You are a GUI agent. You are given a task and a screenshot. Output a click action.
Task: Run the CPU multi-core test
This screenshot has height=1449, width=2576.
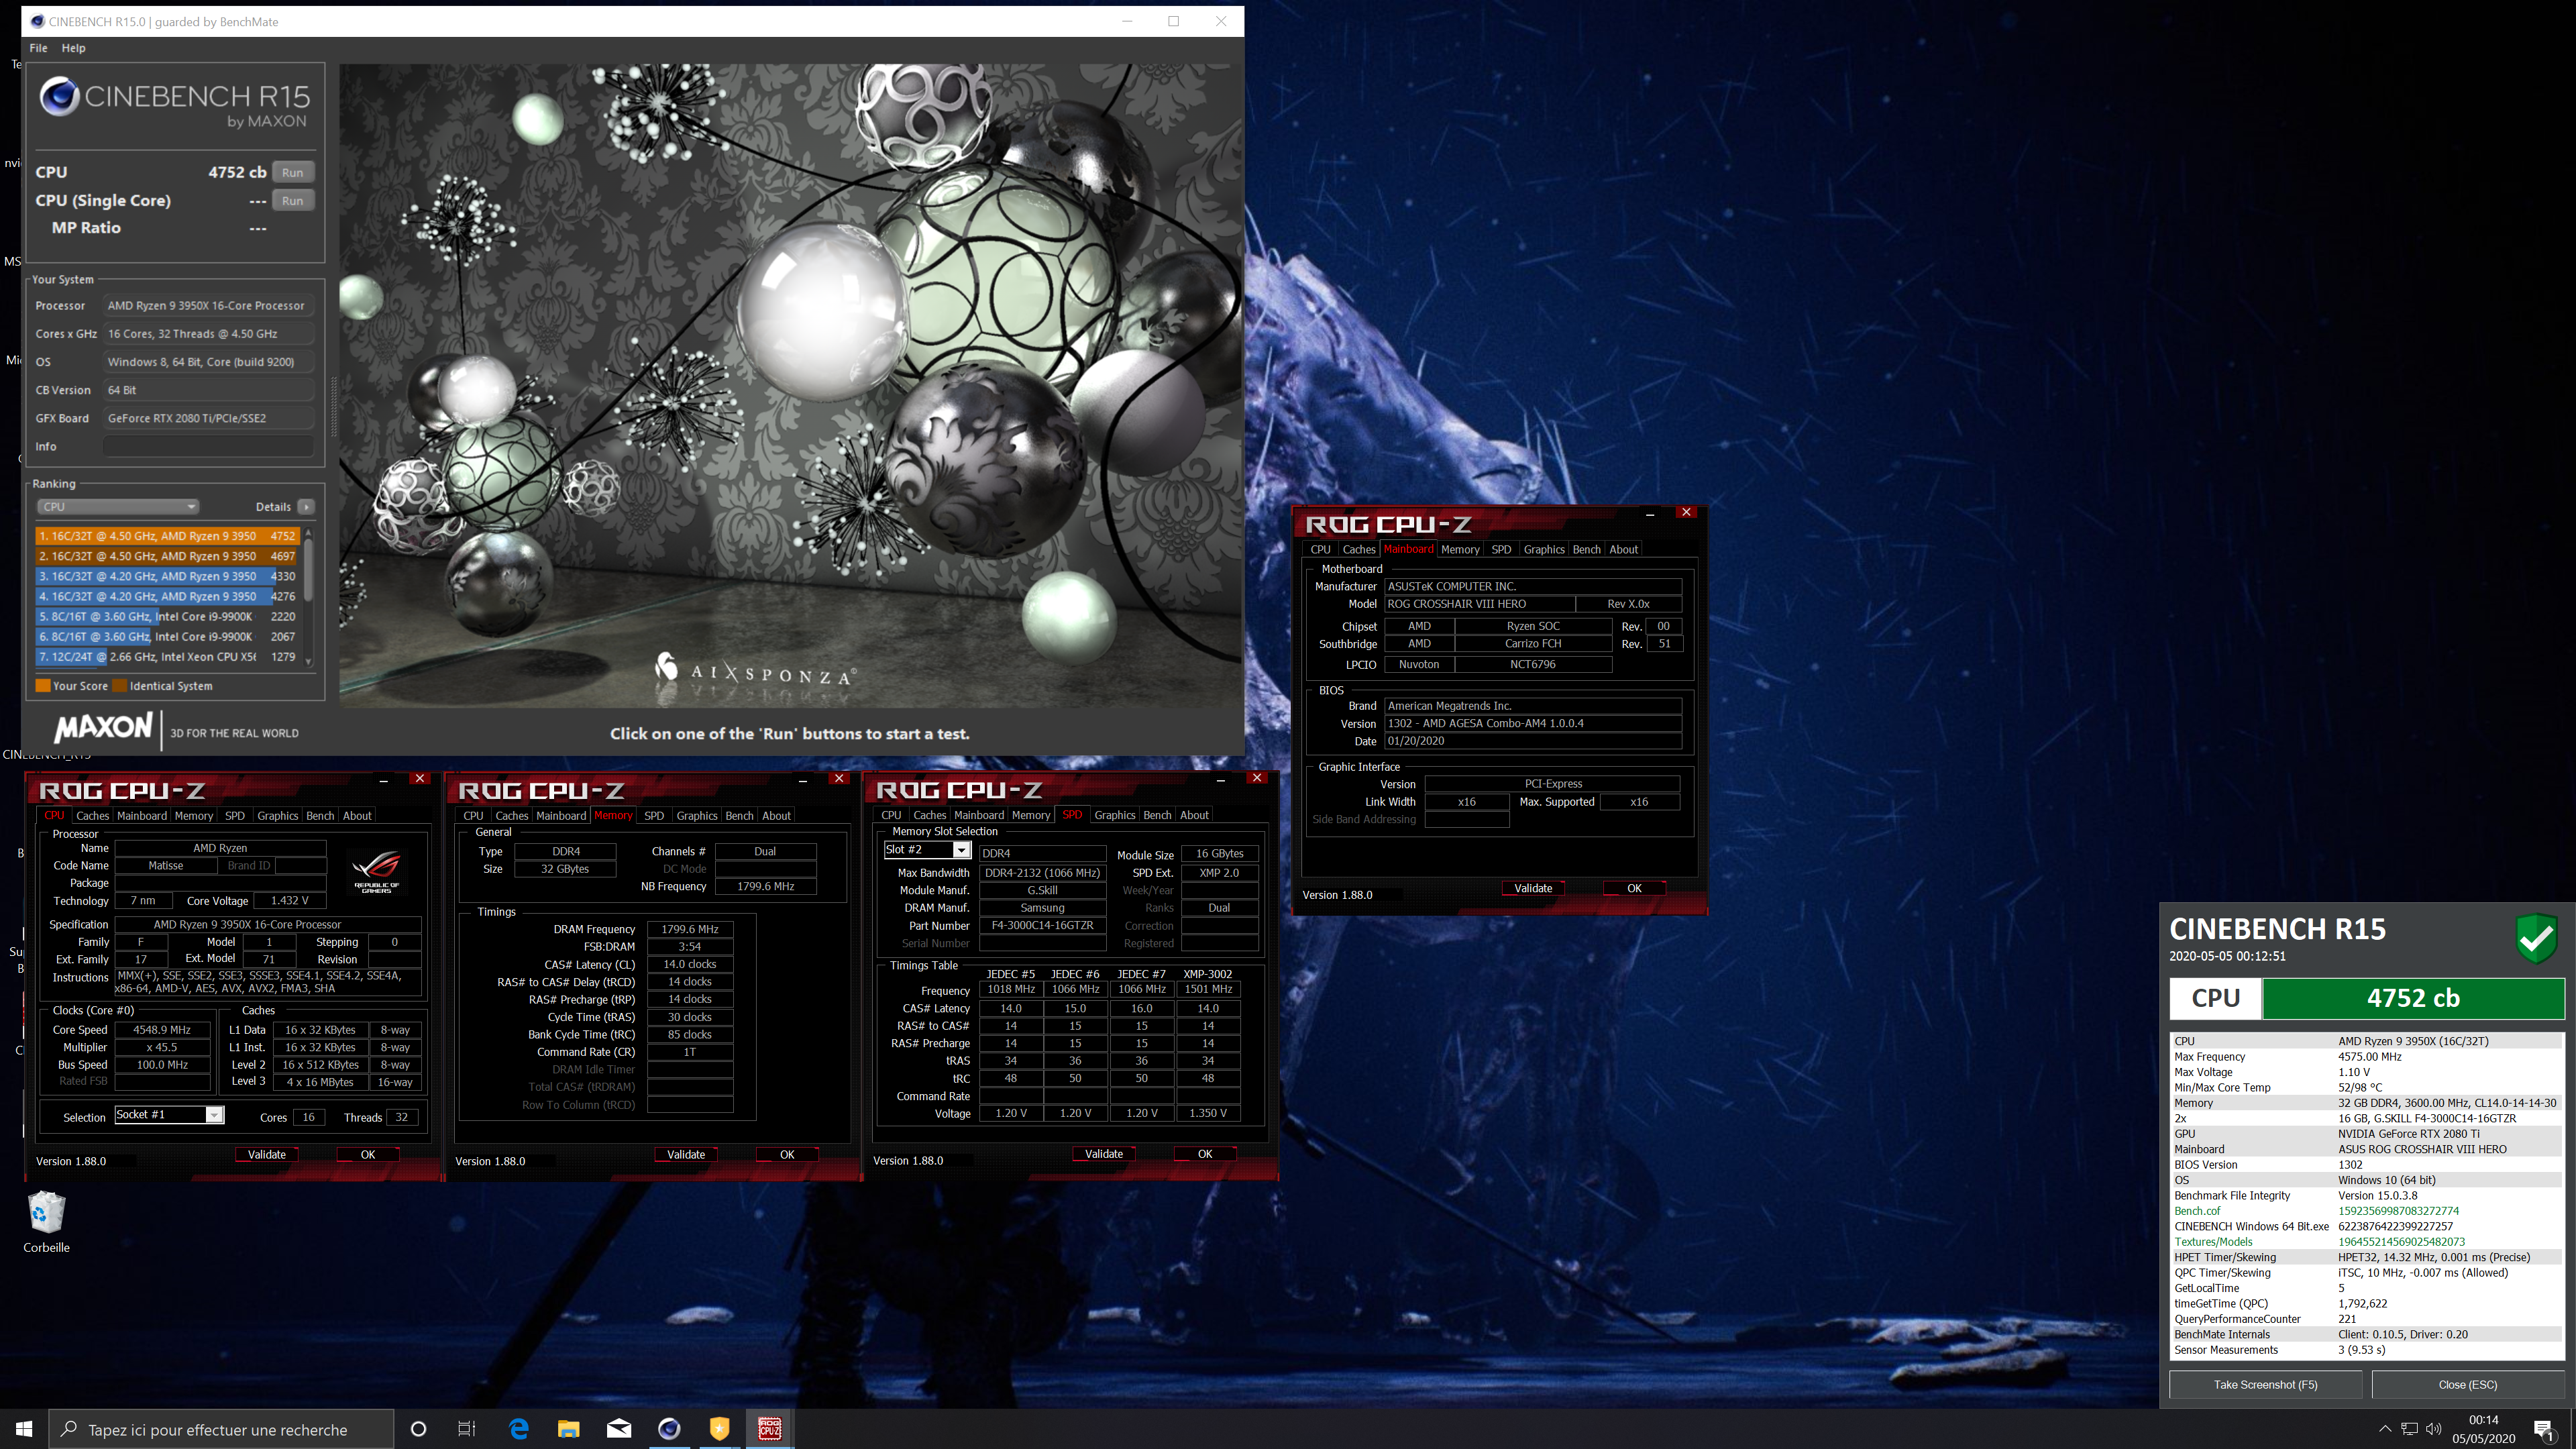[x=292, y=172]
